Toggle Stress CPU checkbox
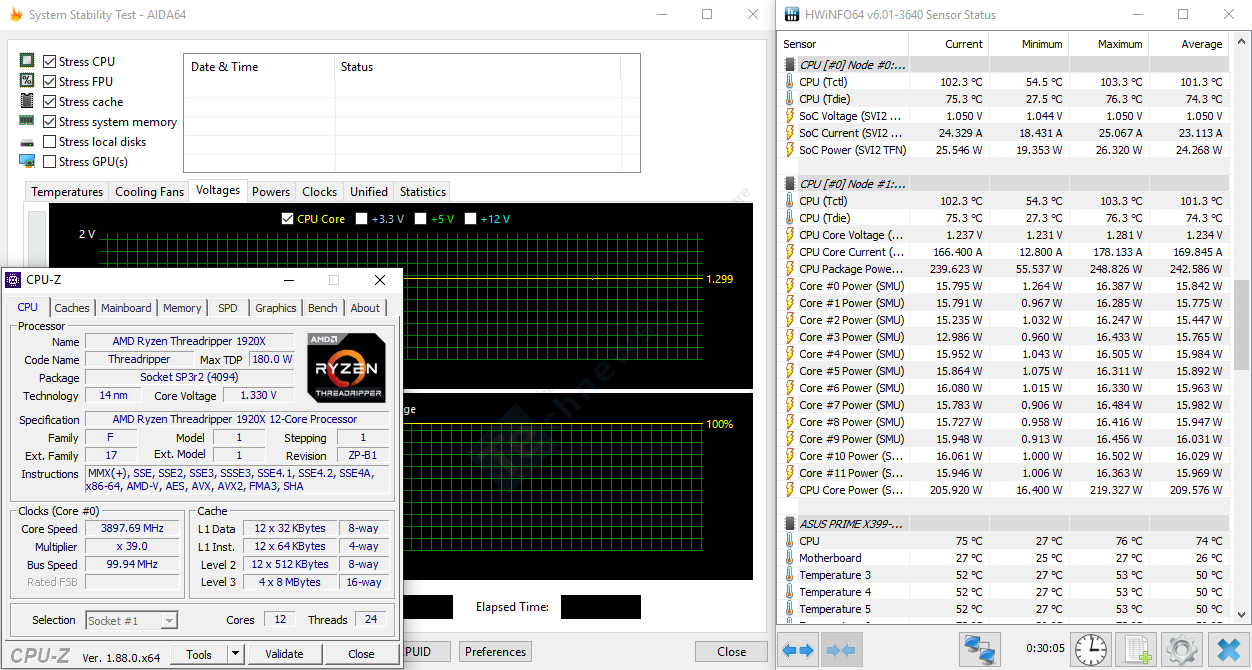The image size is (1252, 670). click(x=49, y=61)
